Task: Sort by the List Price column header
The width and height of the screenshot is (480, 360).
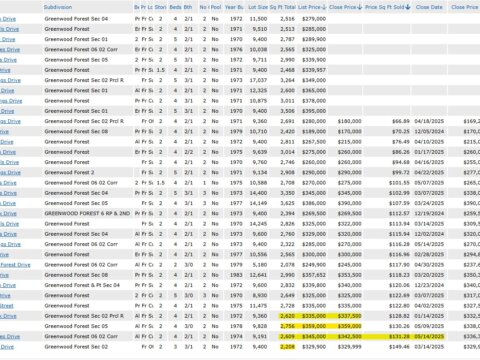Action: (x=309, y=7)
